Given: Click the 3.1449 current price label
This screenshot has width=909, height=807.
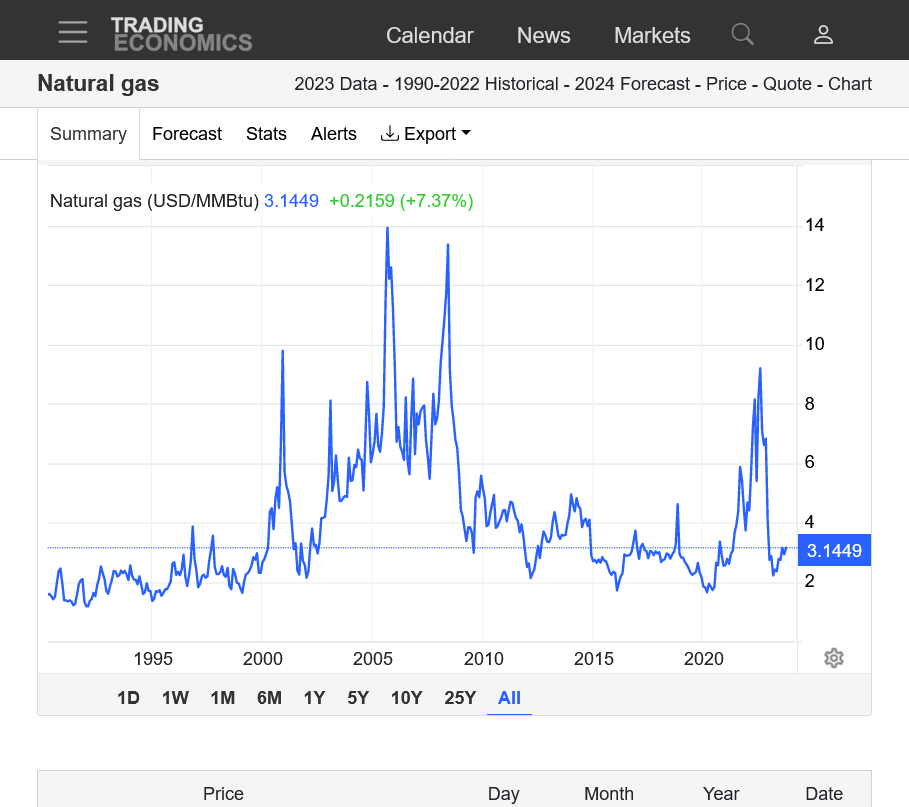Looking at the screenshot, I should [834, 551].
